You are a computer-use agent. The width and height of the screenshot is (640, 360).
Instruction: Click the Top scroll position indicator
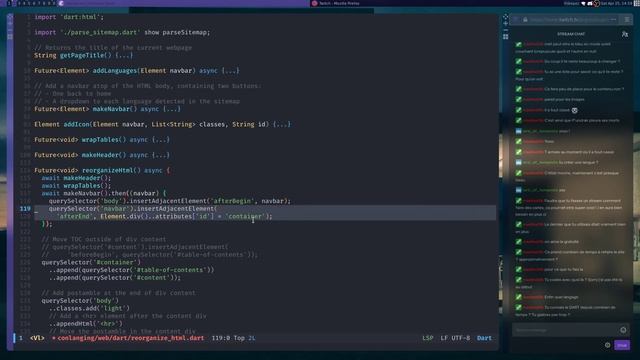point(239,338)
